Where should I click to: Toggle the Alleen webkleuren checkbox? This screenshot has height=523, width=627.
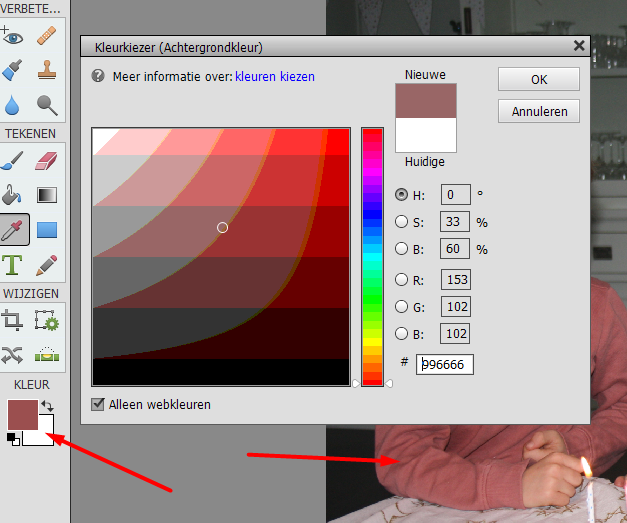click(98, 405)
